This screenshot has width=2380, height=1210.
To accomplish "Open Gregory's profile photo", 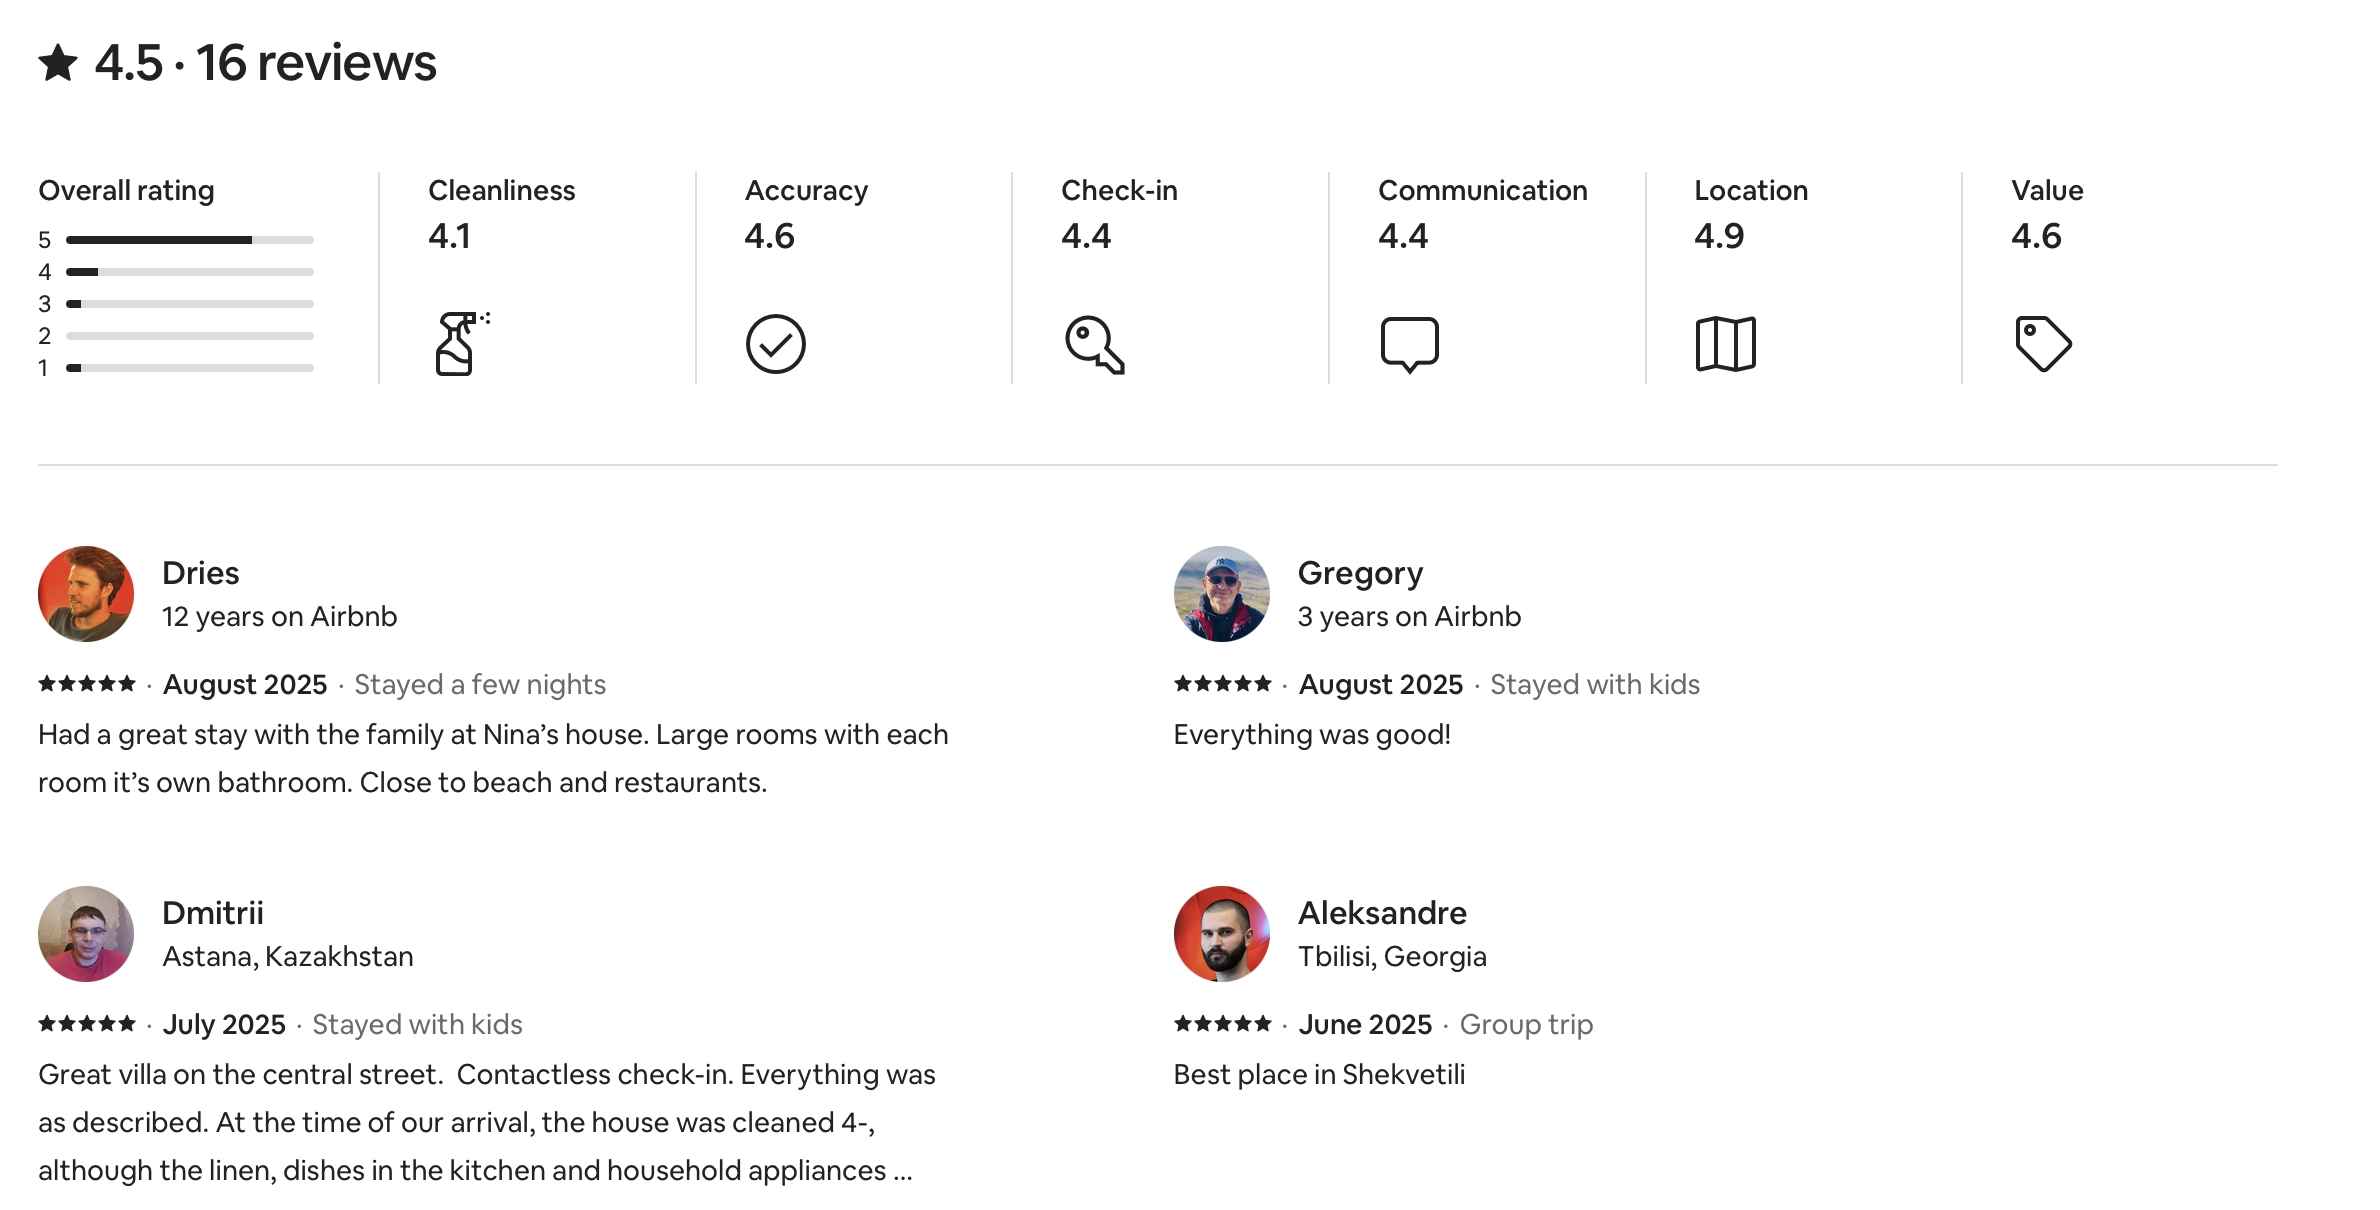I will coord(1221,594).
